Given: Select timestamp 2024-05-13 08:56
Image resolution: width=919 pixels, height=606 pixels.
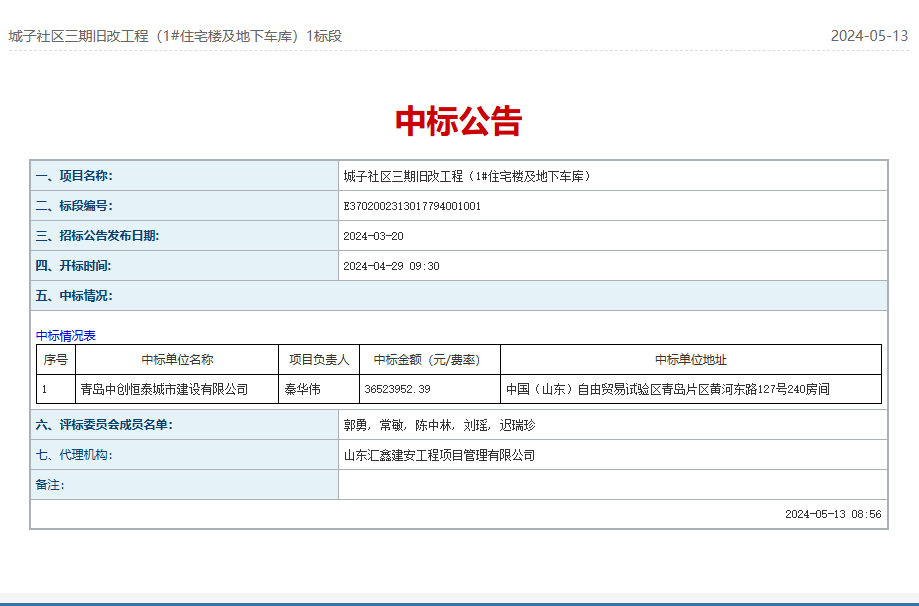Looking at the screenshot, I should click(x=833, y=514).
